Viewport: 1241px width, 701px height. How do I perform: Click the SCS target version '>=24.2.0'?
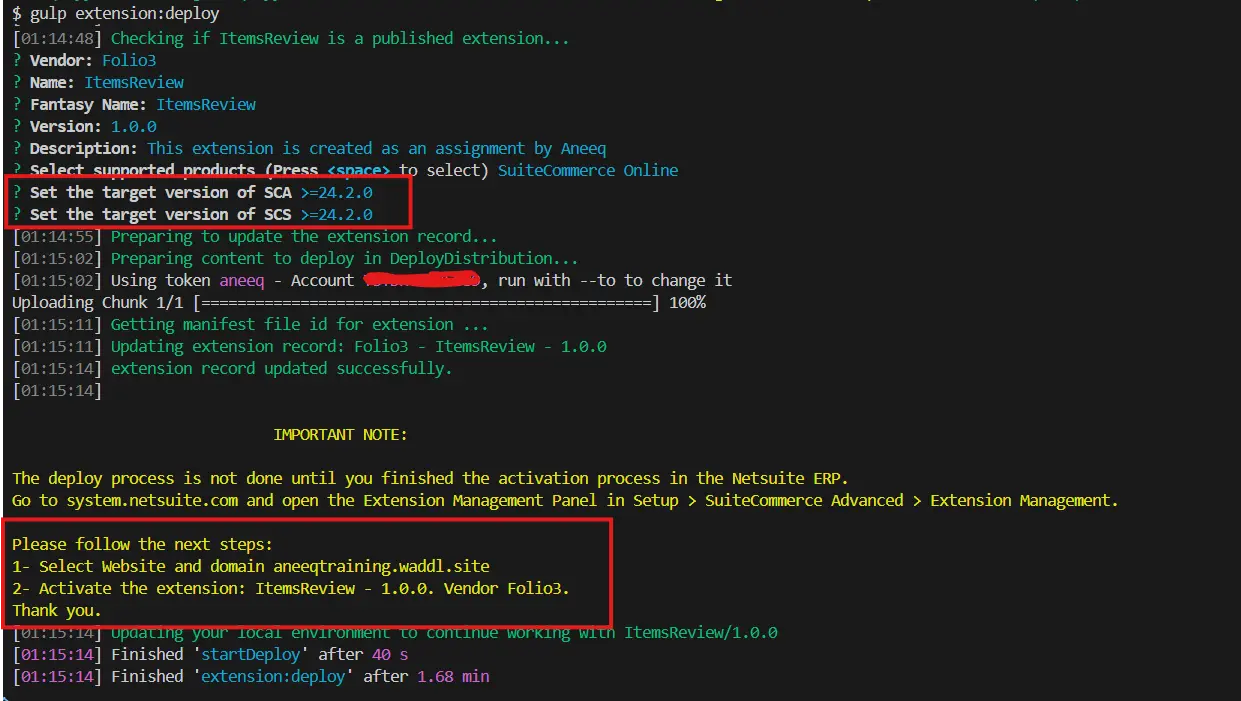click(x=337, y=215)
